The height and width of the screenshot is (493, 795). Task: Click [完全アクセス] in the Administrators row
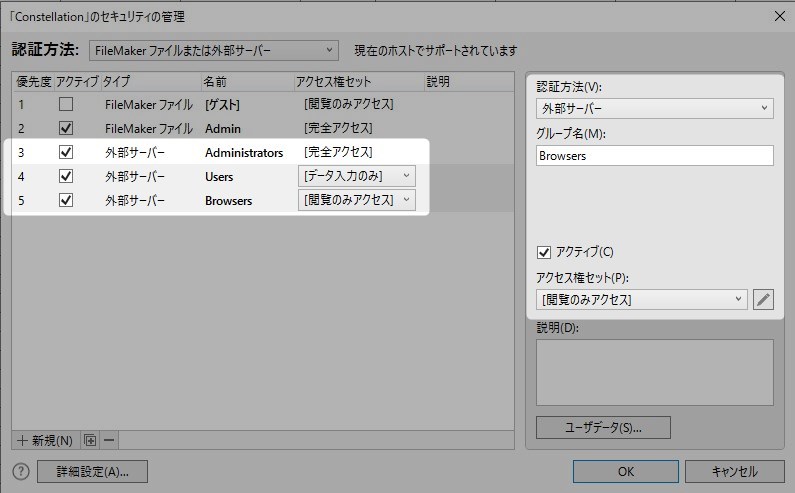click(338, 152)
